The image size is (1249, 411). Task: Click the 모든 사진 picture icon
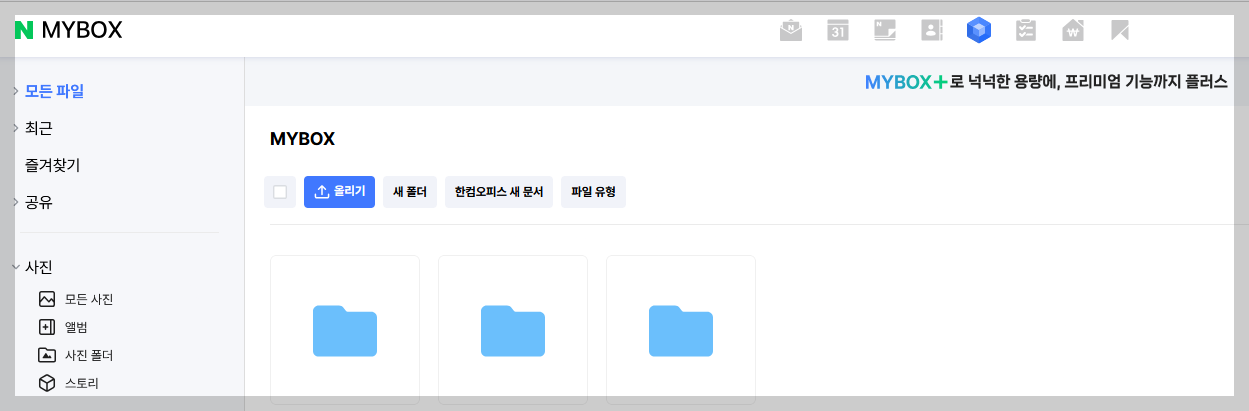46,299
